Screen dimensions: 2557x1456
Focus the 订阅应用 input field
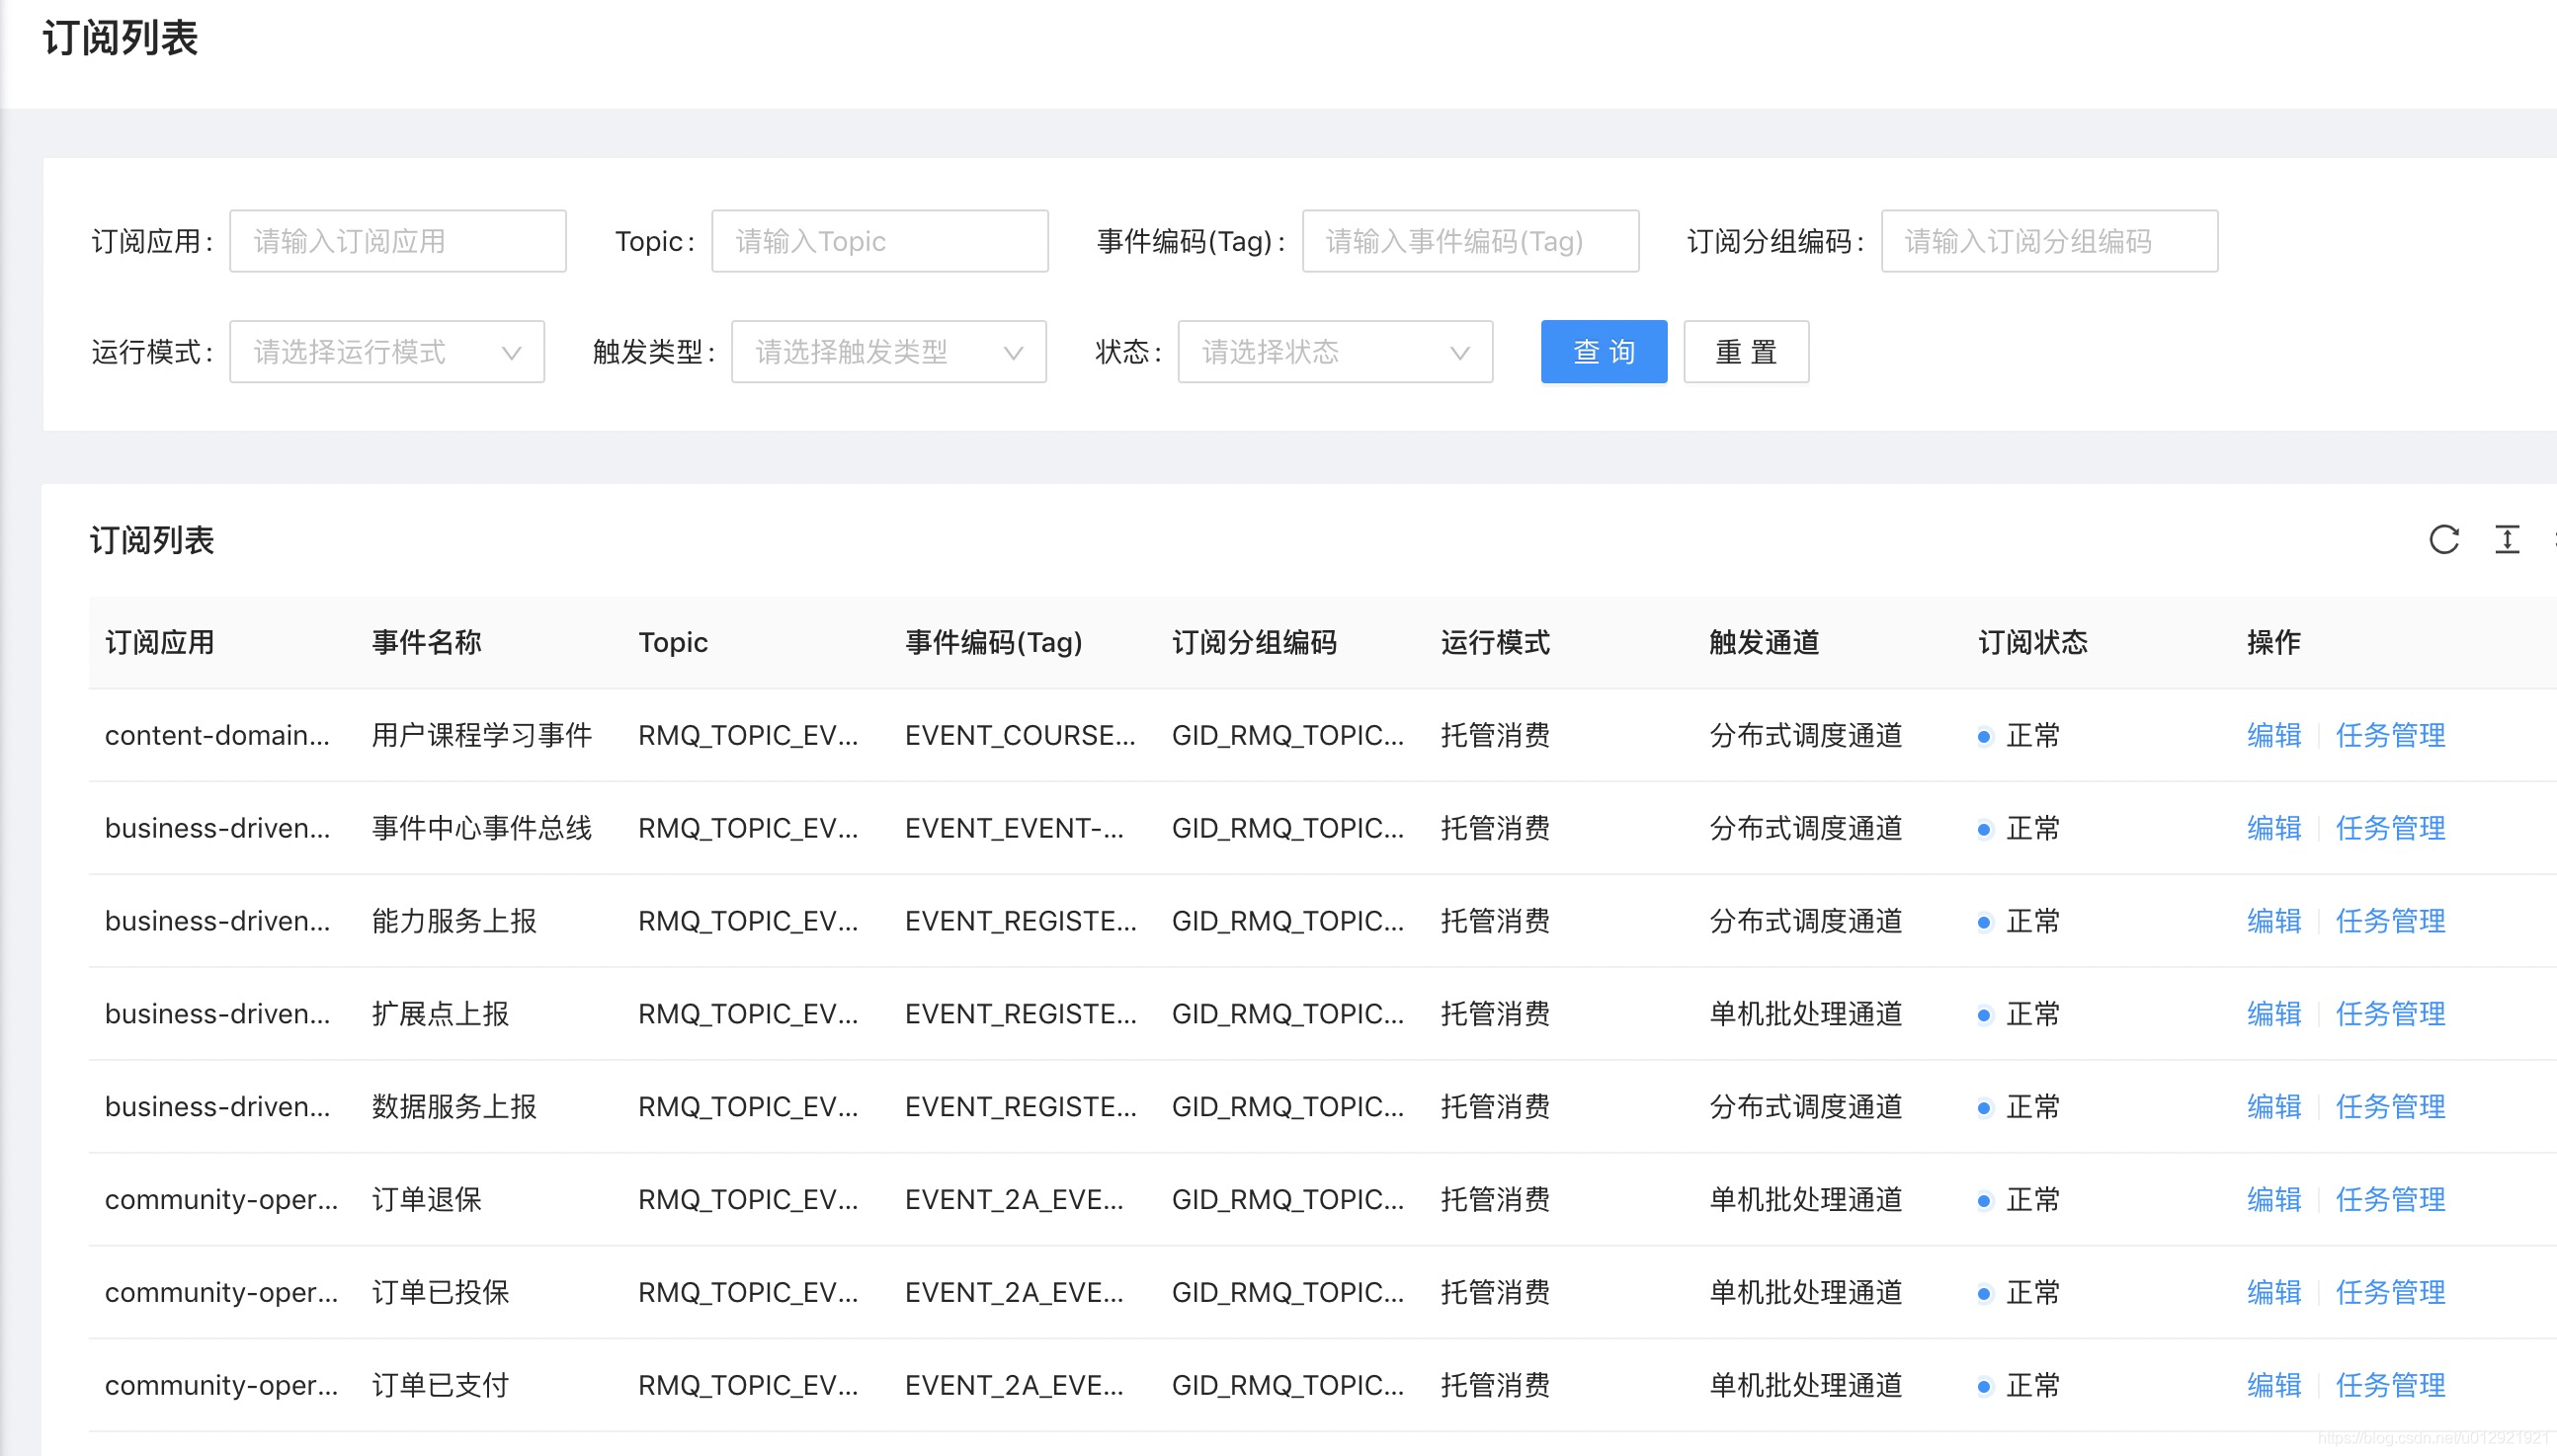tap(397, 241)
